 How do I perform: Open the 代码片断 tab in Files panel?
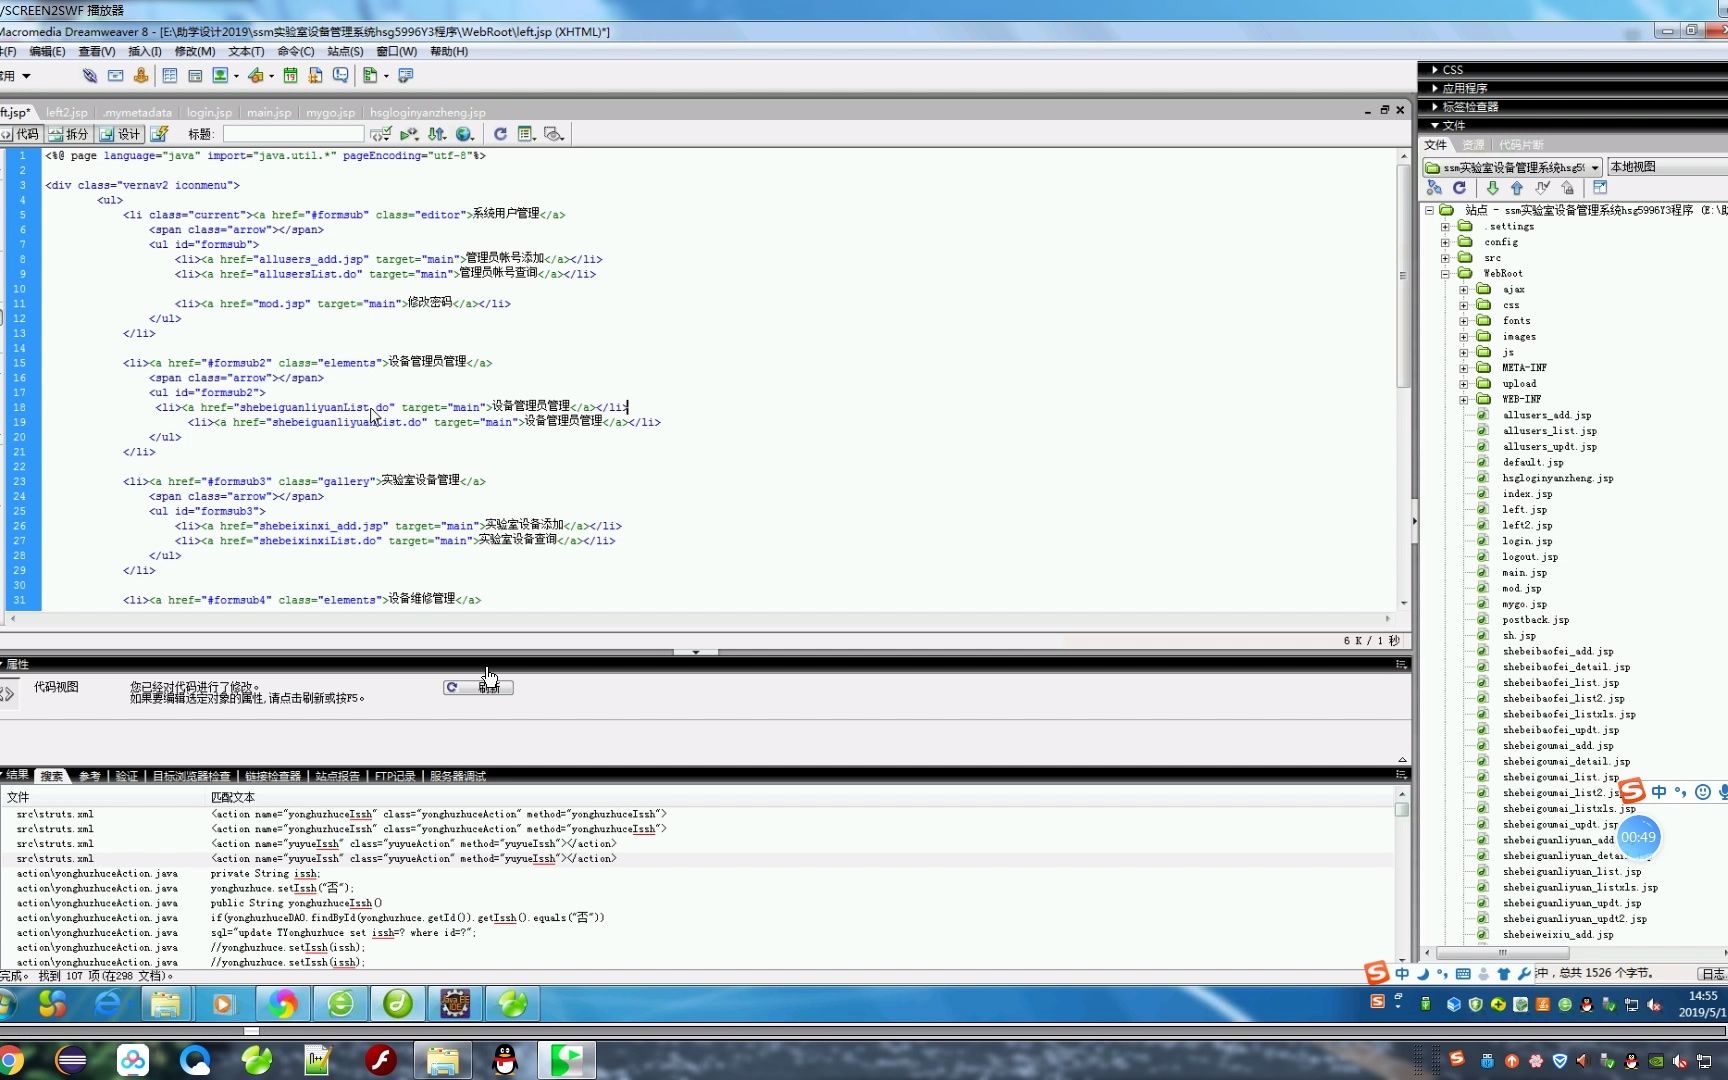[x=1521, y=145]
